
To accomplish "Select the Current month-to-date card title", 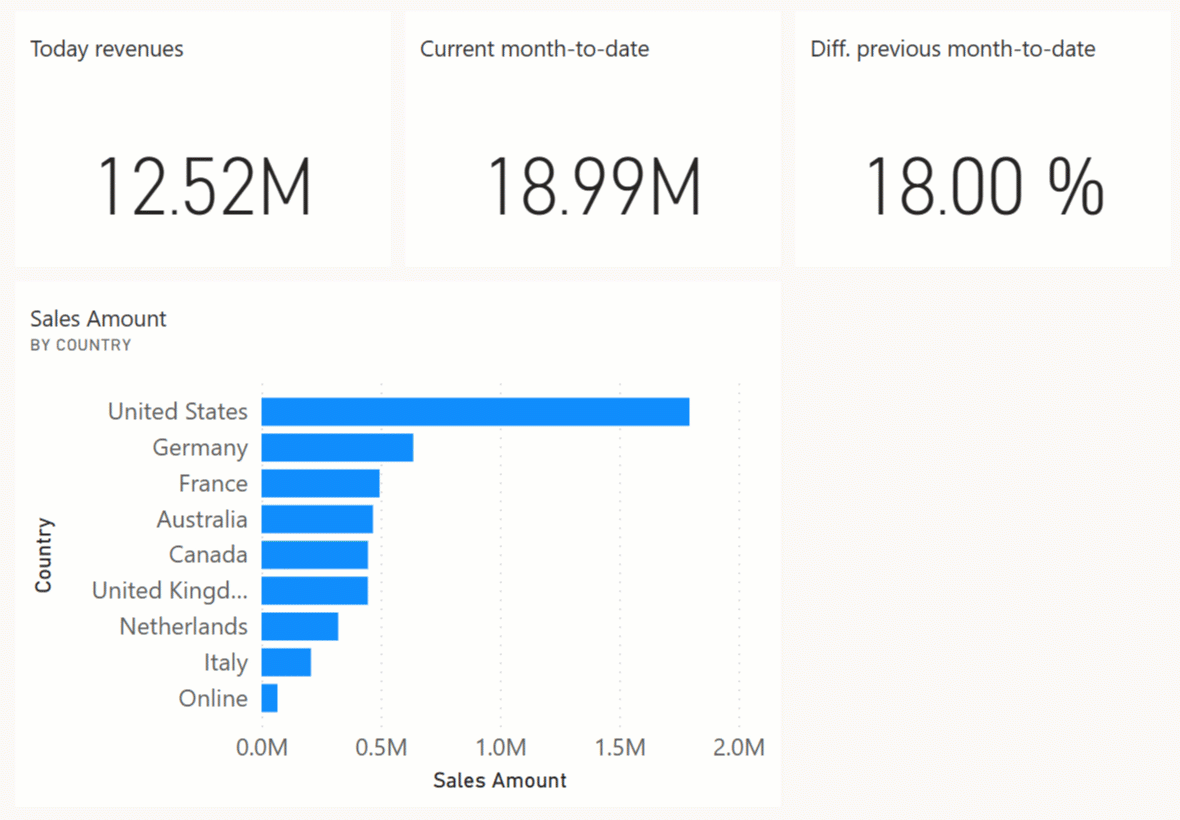I will pos(534,49).
